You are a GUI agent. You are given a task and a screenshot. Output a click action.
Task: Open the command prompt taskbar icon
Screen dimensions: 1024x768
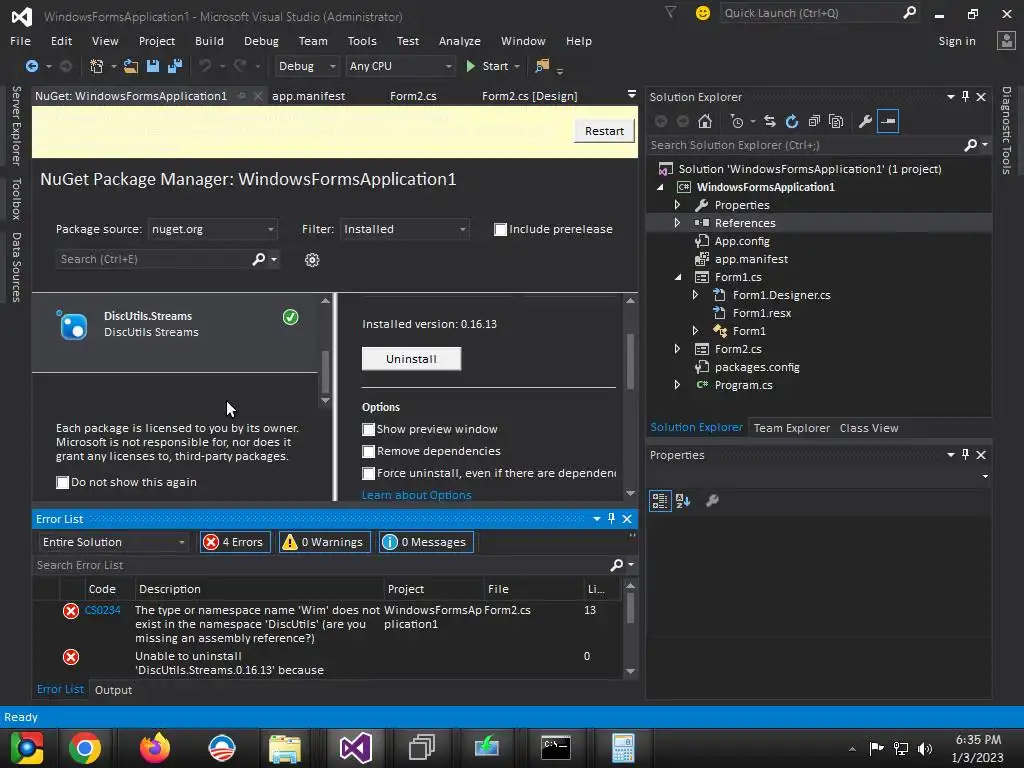(x=556, y=748)
